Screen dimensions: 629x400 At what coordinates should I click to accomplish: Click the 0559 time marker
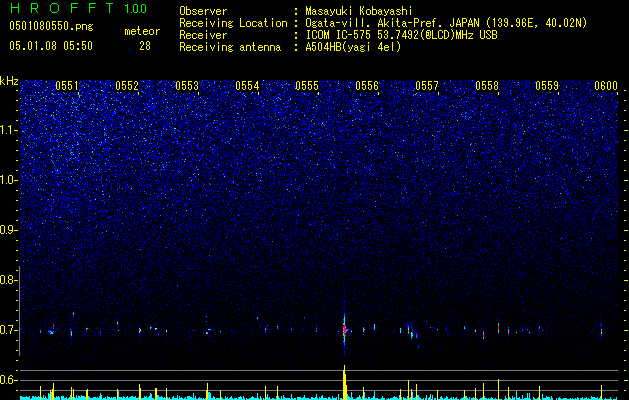tap(547, 86)
